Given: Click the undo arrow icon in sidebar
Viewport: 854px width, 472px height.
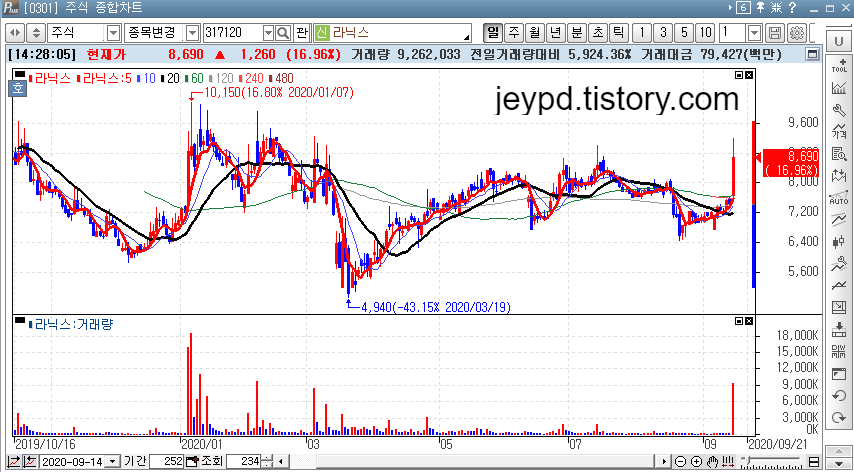Looking at the screenshot, I should 839,396.
